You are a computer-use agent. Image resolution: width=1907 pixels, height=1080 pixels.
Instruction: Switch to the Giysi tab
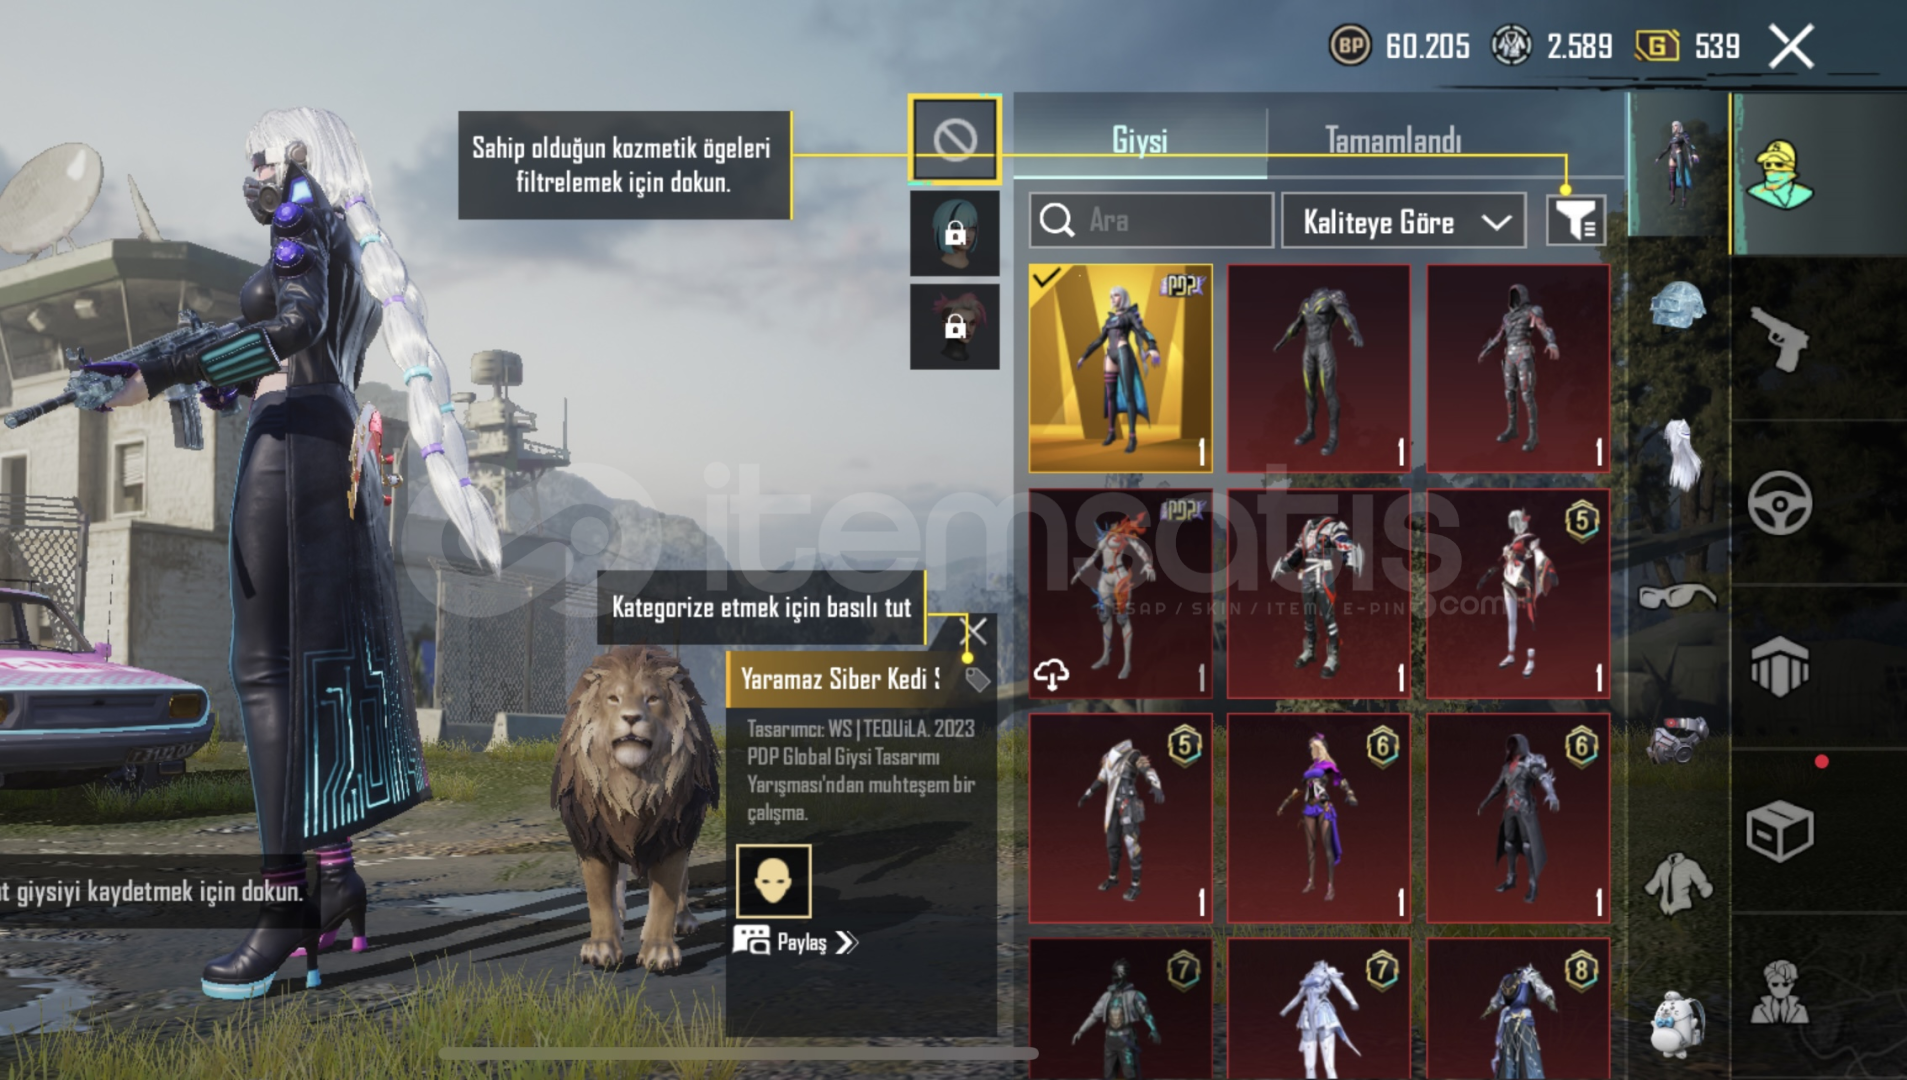[x=1140, y=140]
